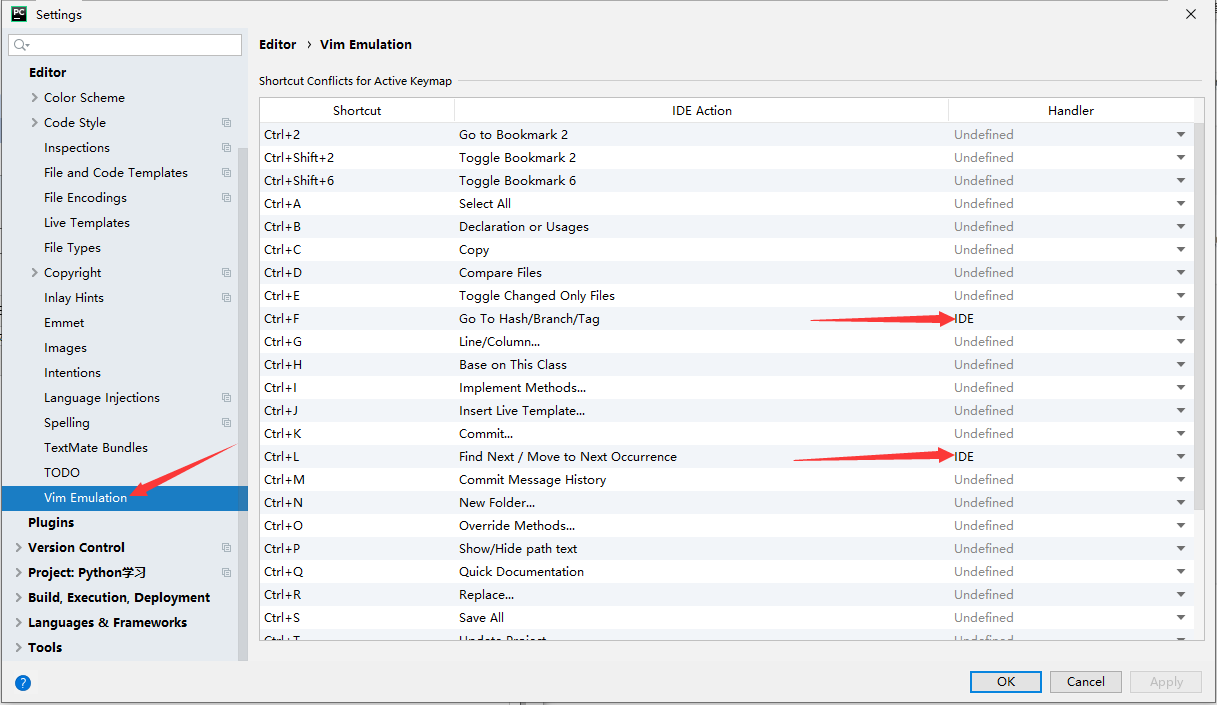Expand the Color Scheme tree node
Image resolution: width=1217 pixels, height=705 pixels.
coord(35,98)
